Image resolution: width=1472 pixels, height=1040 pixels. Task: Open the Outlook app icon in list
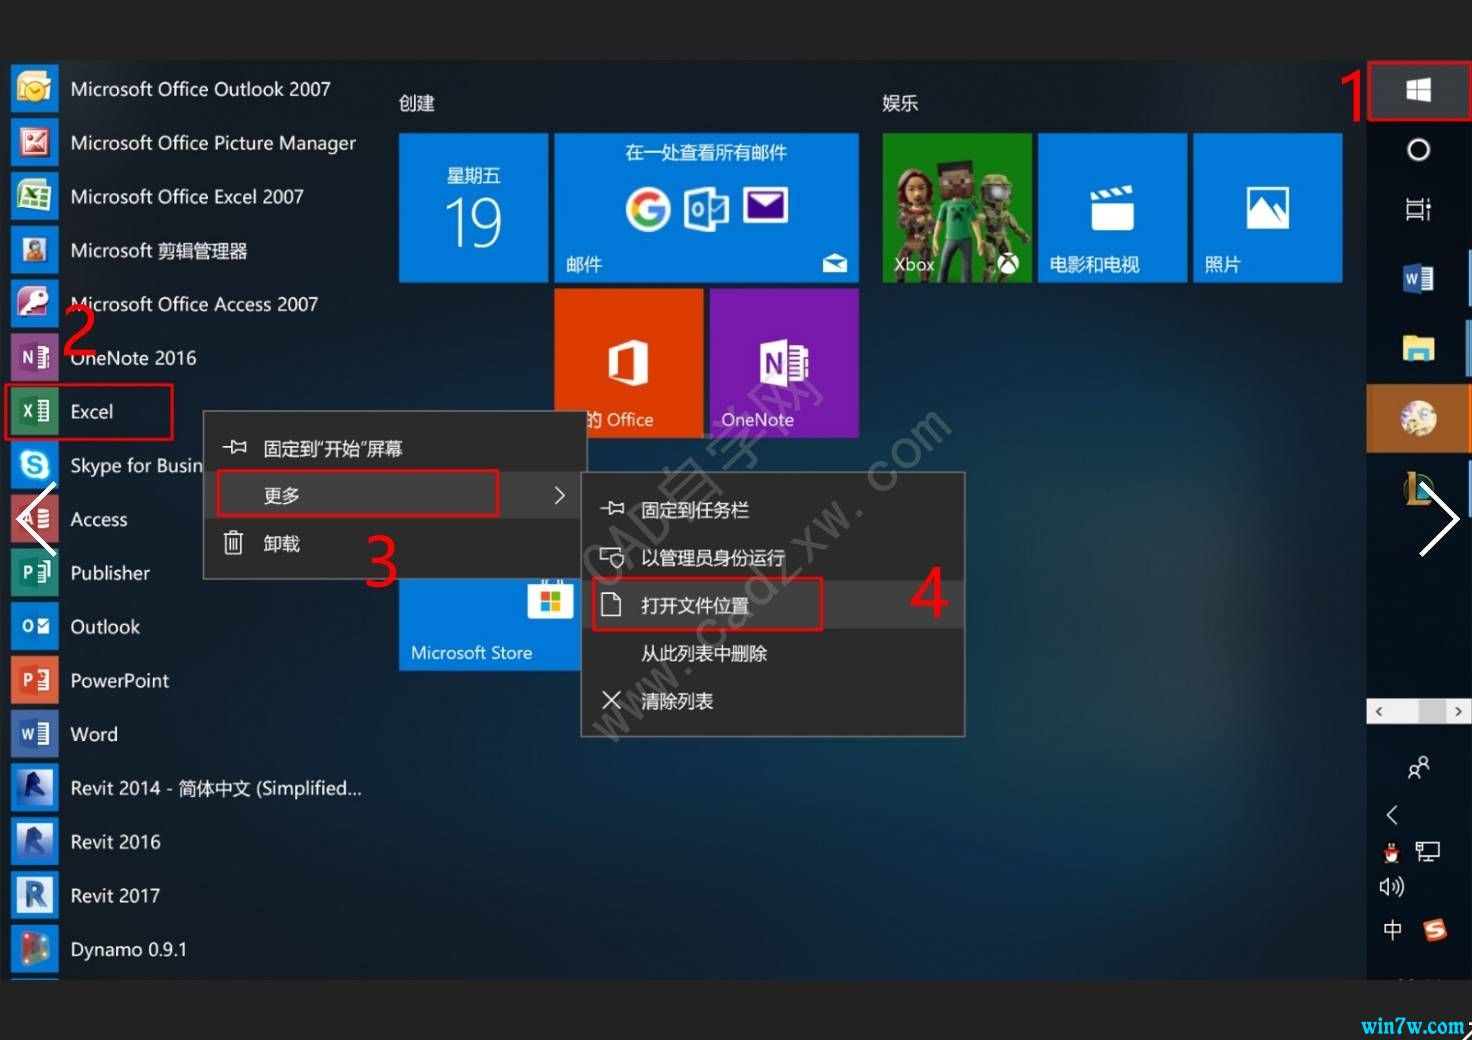tap(34, 627)
